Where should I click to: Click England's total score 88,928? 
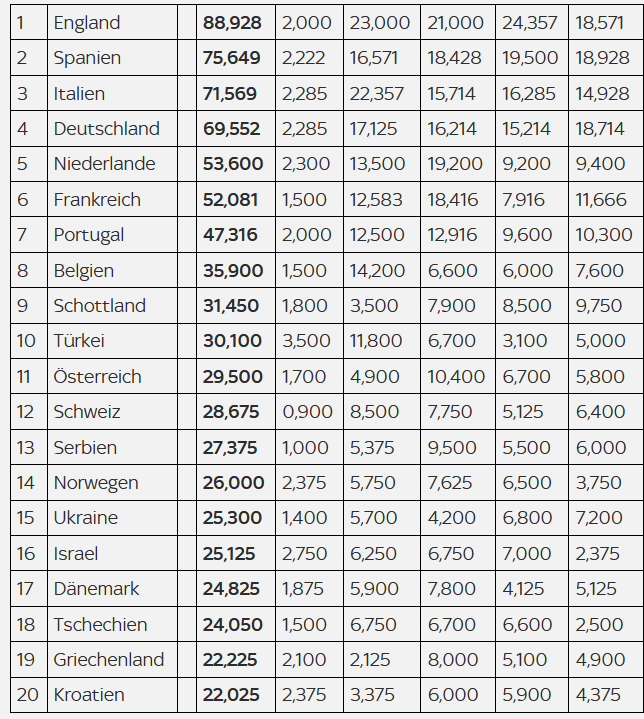click(x=232, y=22)
